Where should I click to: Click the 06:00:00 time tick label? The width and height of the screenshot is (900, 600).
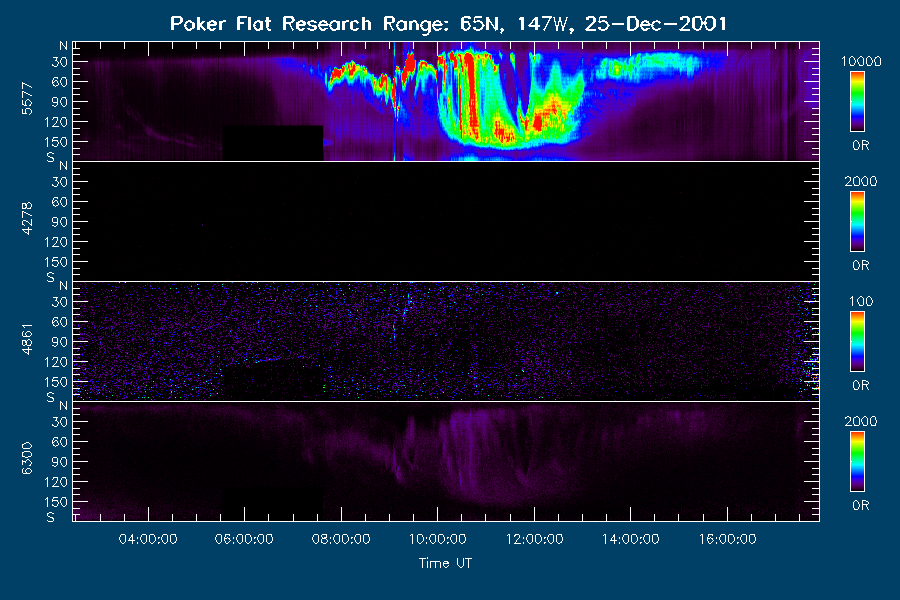point(244,539)
